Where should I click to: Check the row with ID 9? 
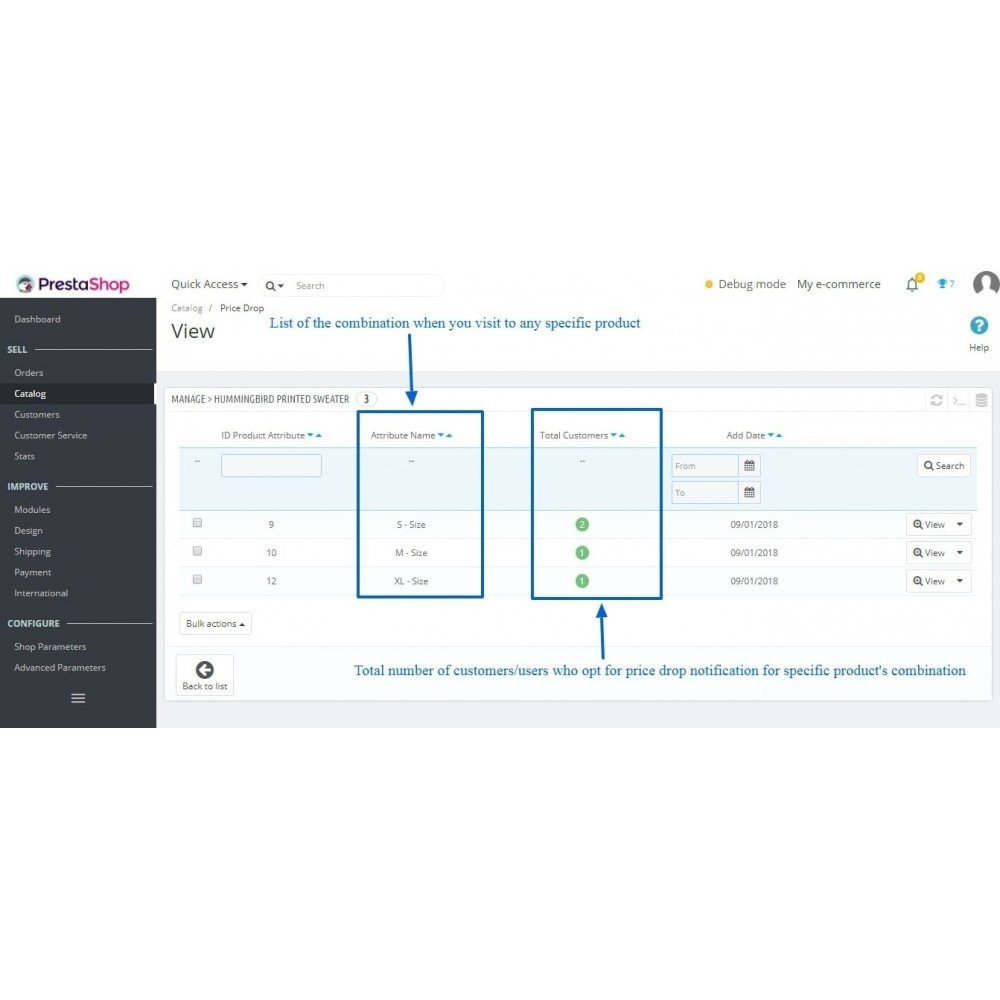[197, 523]
